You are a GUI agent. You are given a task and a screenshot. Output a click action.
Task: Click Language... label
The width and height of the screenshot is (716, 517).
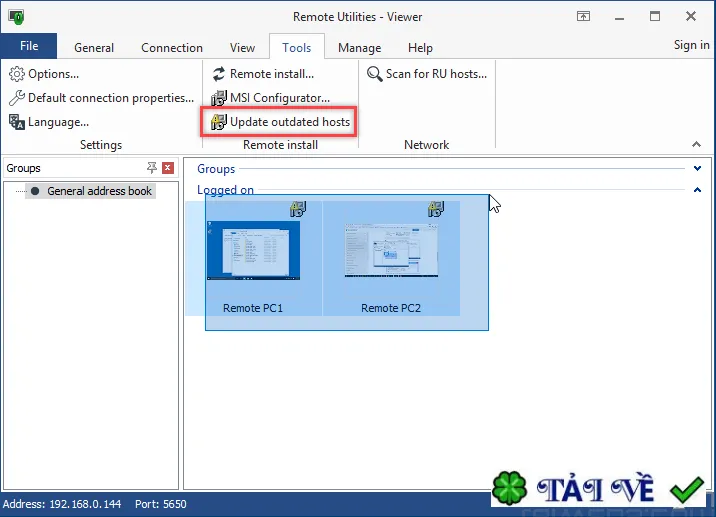click(x=58, y=122)
